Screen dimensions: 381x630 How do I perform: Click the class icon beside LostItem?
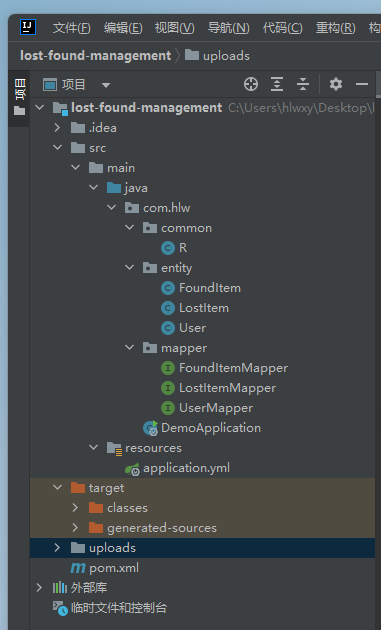click(168, 308)
